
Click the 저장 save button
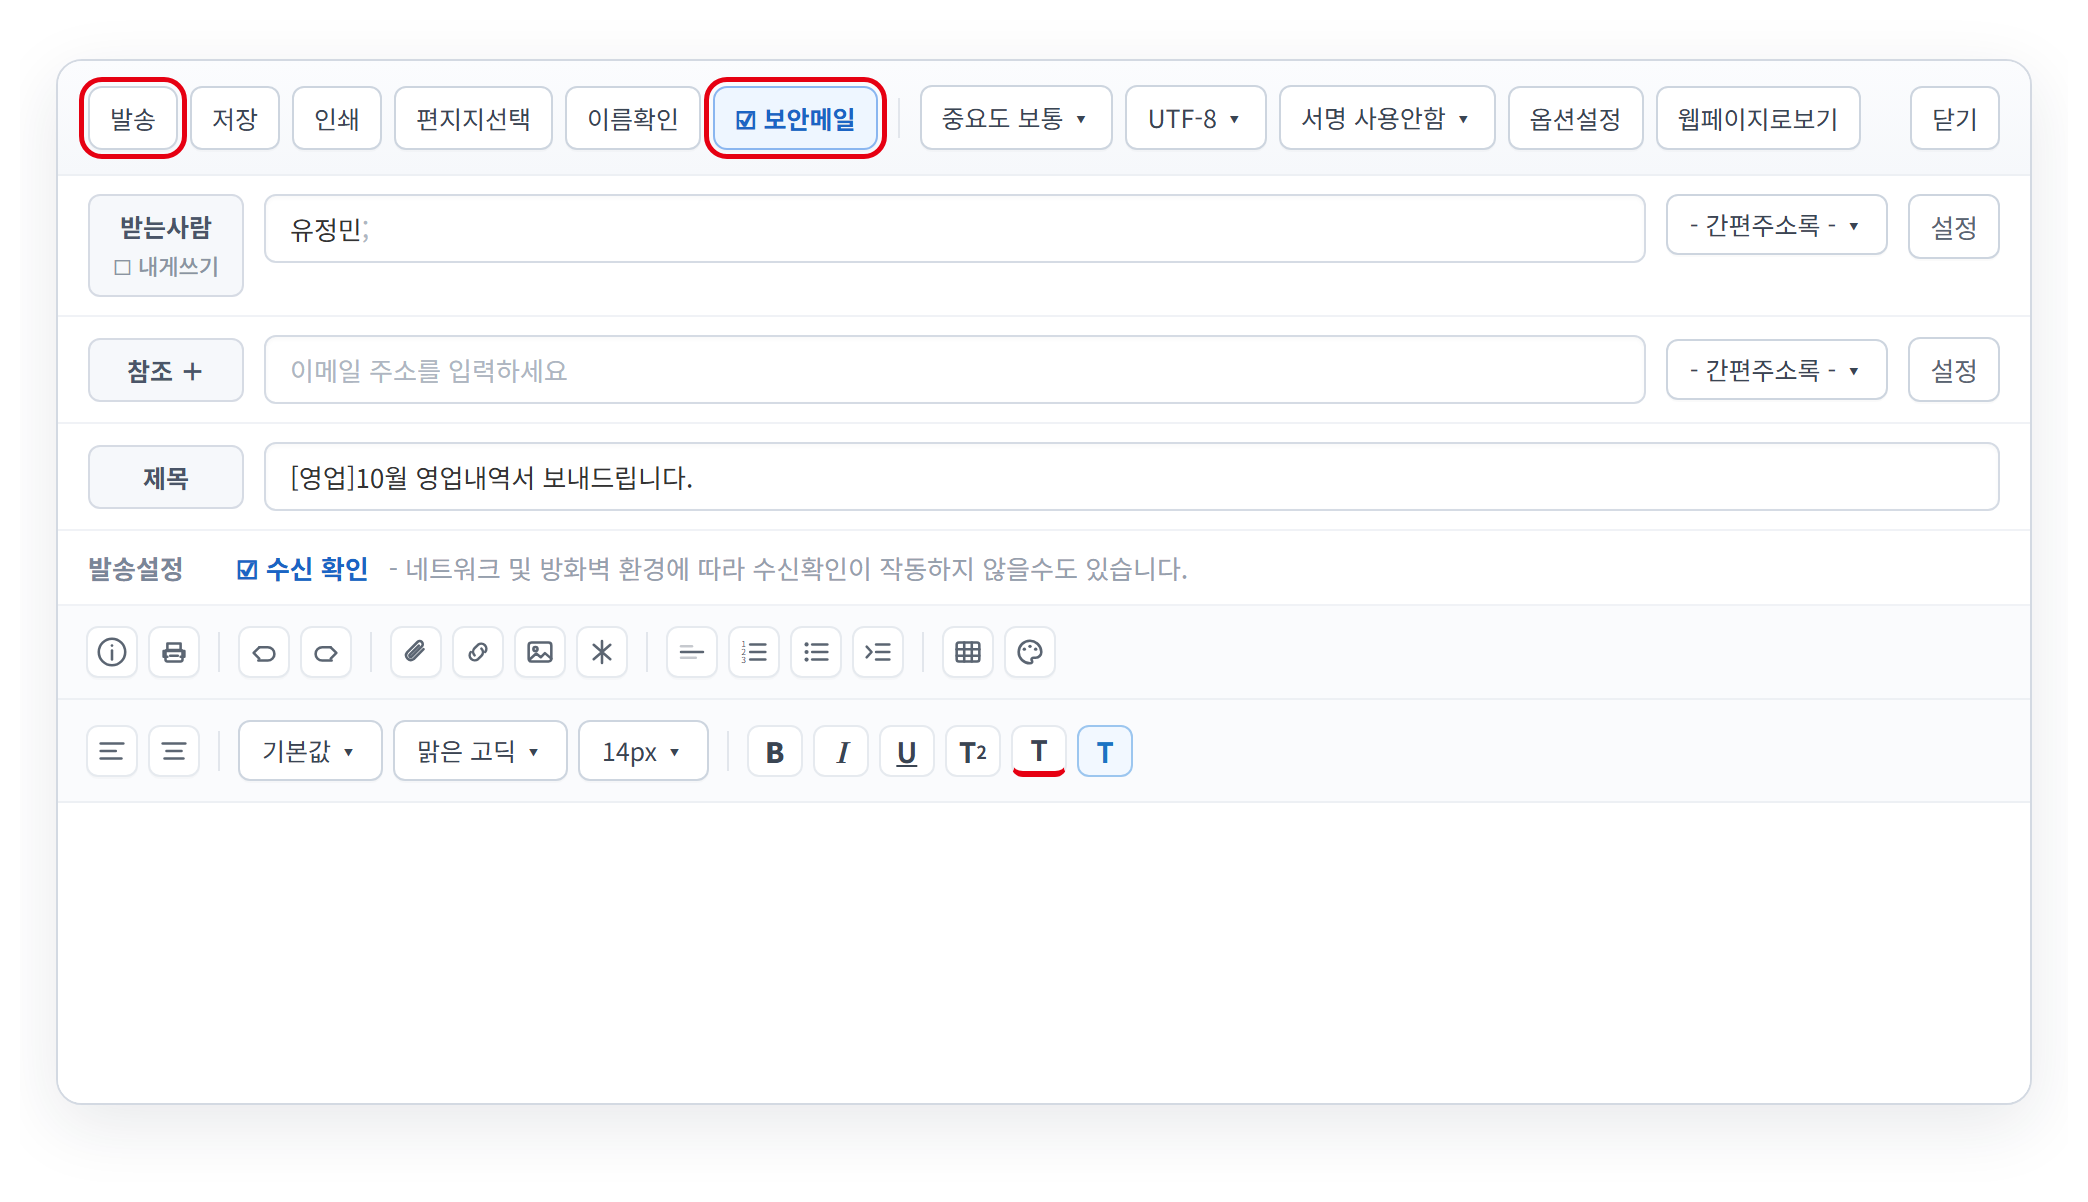(x=235, y=118)
